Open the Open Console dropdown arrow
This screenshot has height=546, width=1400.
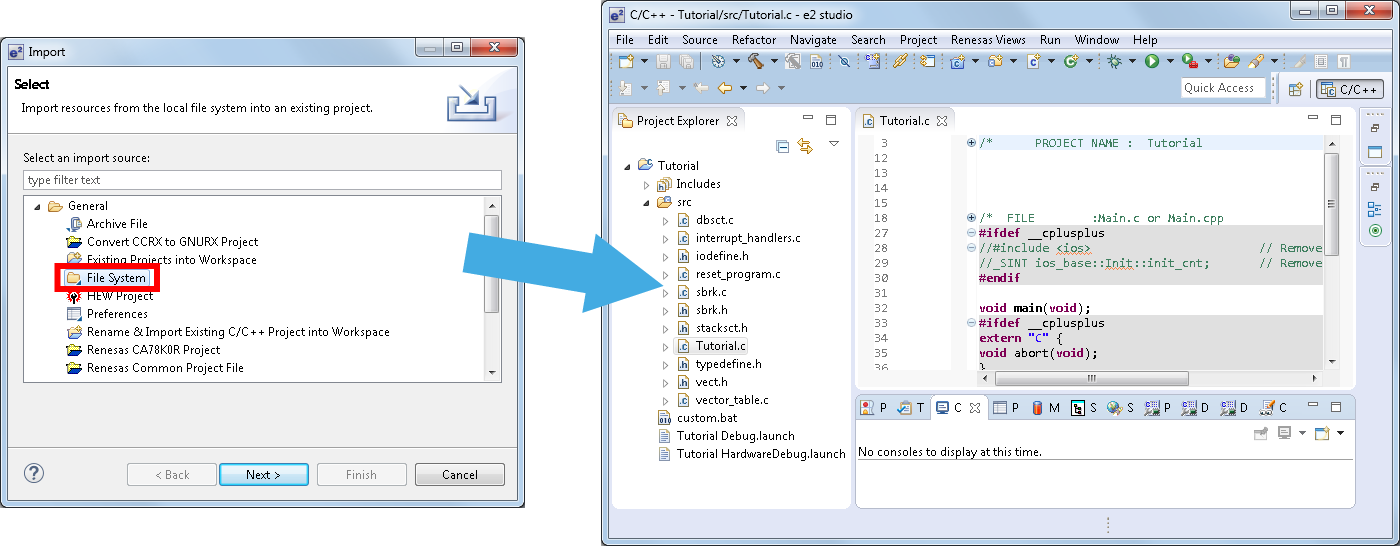(x=1340, y=433)
